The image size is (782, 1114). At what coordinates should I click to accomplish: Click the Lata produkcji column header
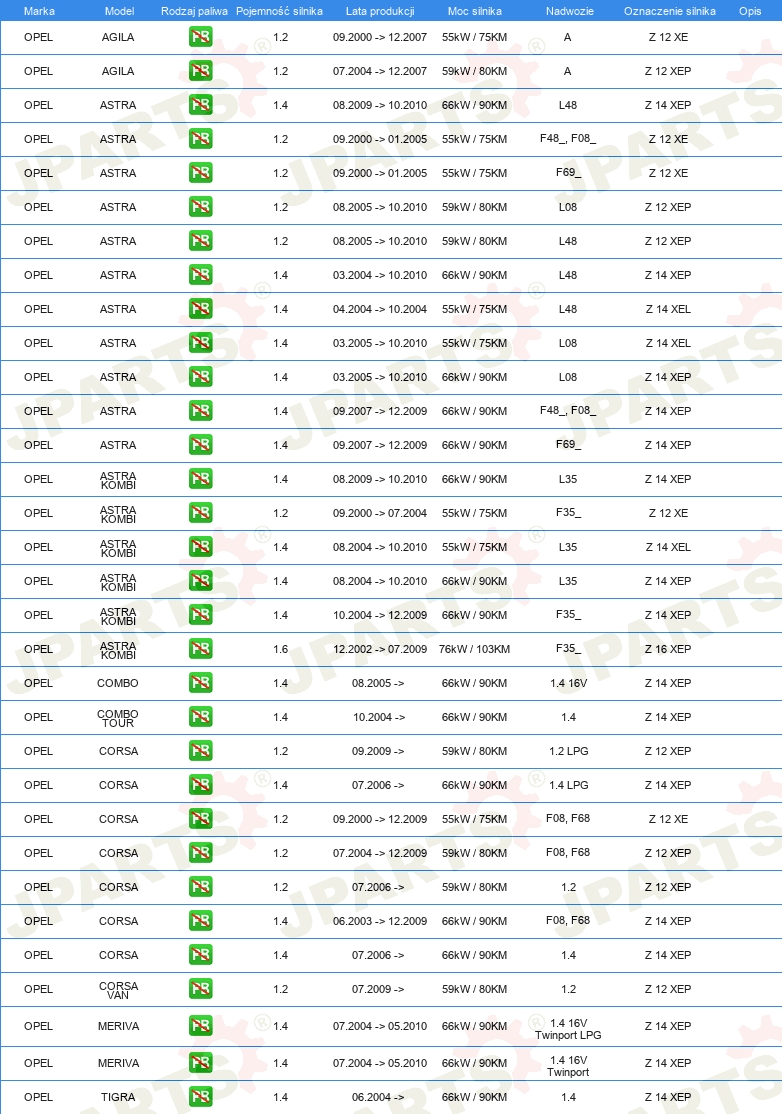[380, 11]
